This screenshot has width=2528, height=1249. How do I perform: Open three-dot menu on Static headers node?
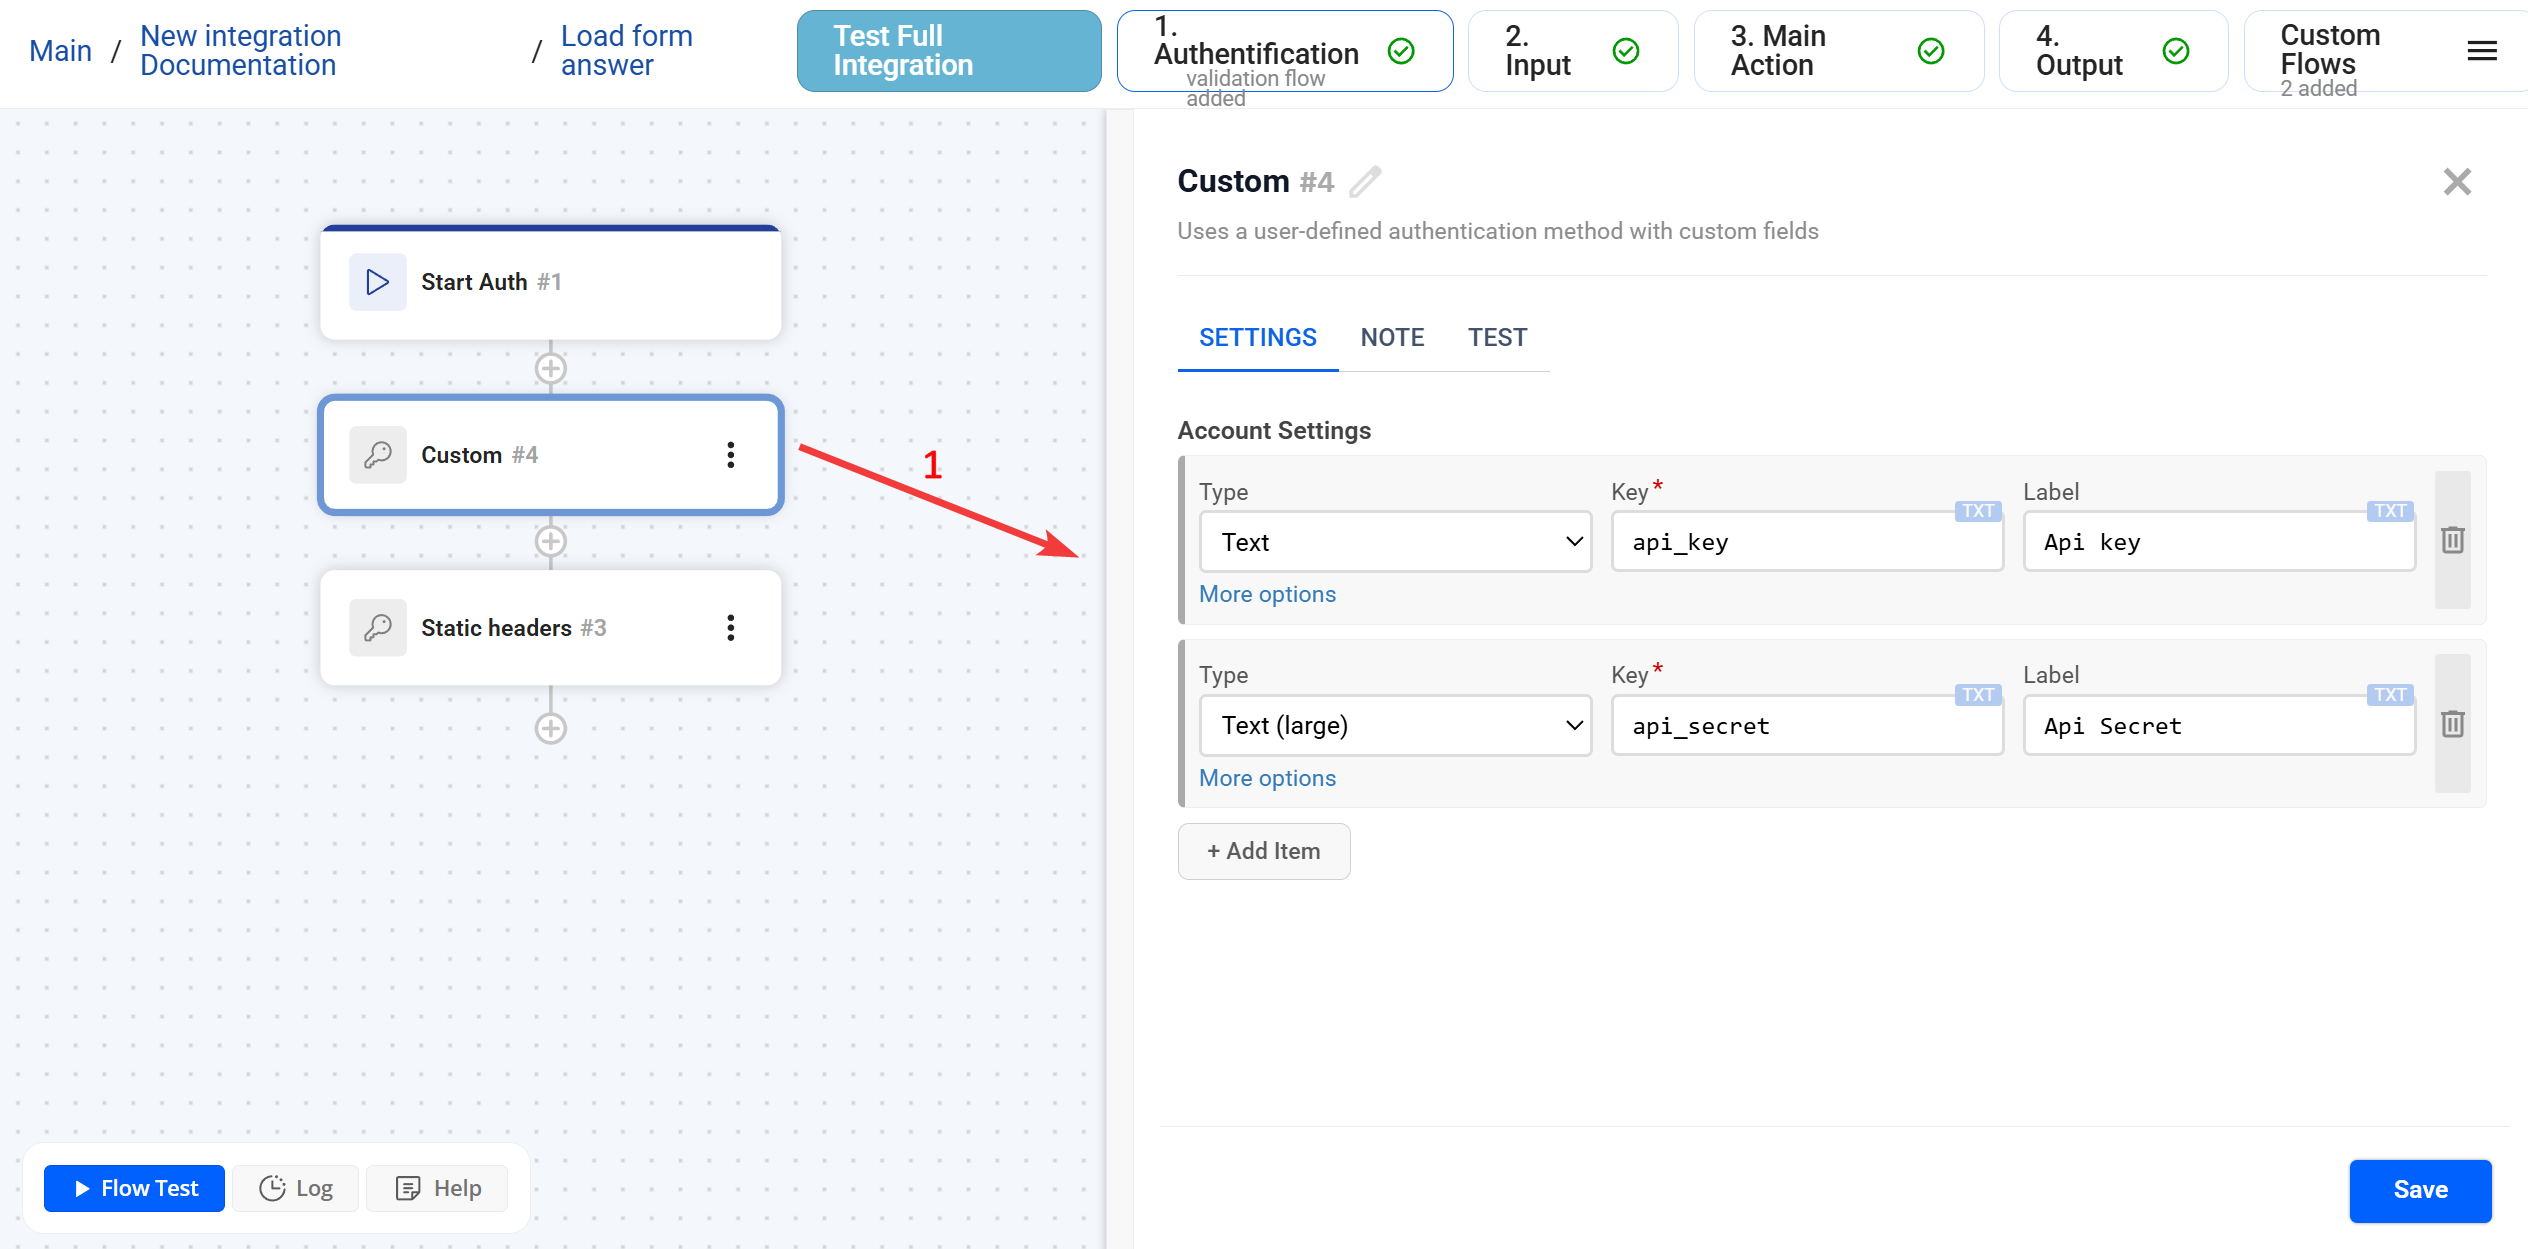coord(731,628)
